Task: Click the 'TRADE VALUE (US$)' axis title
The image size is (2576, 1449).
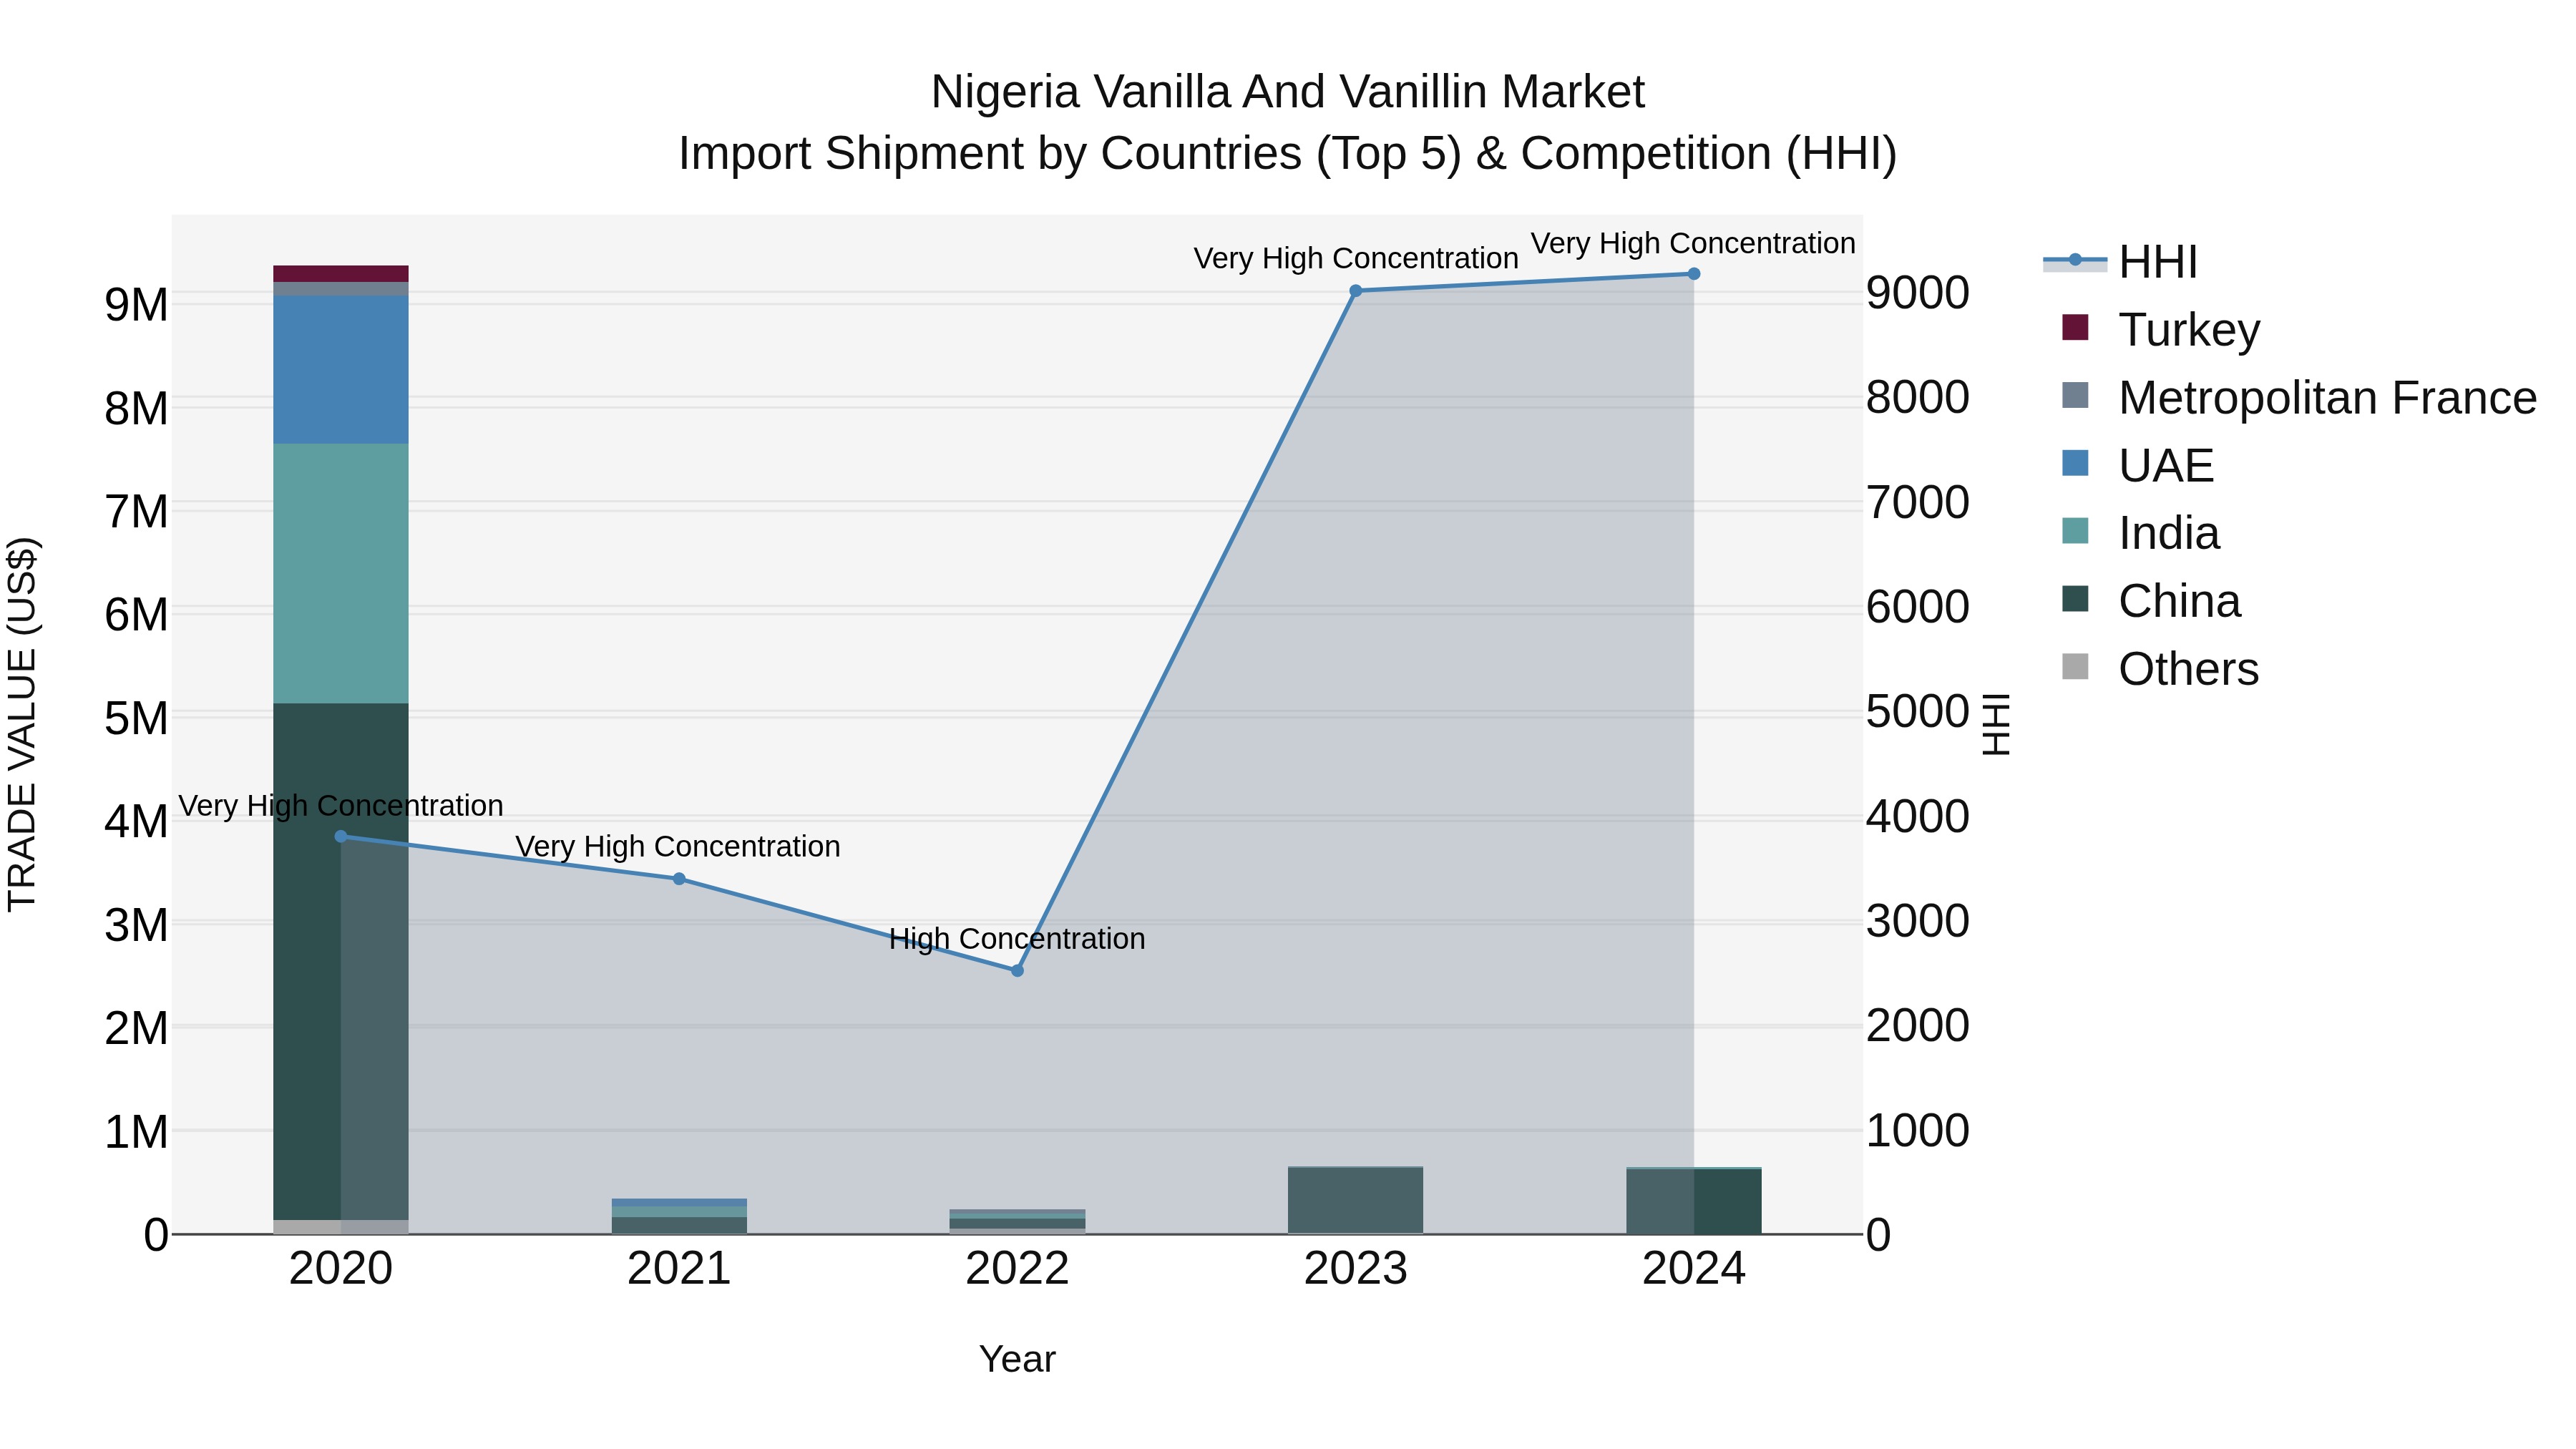Action: coord(22,724)
